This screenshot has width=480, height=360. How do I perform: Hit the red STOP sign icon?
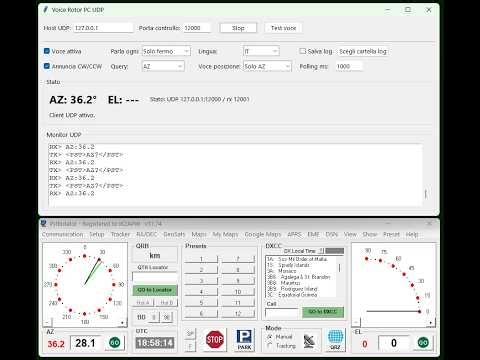pyautogui.click(x=215, y=339)
